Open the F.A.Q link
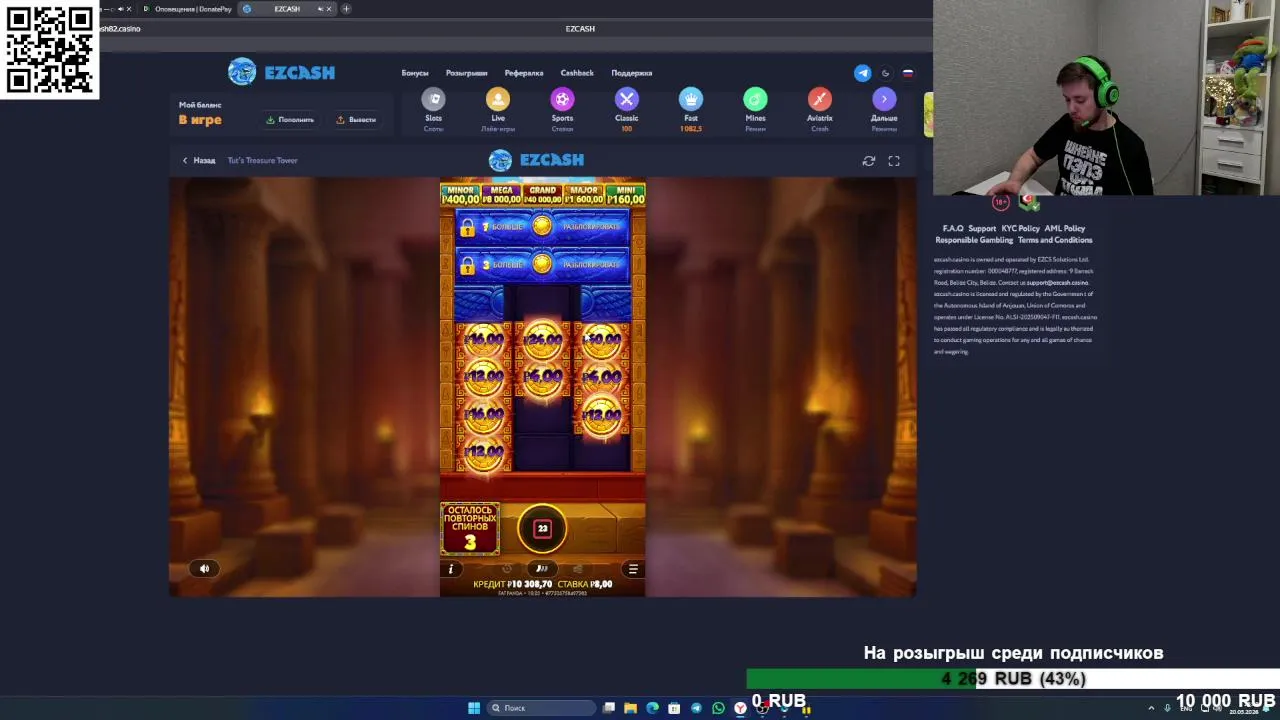The image size is (1280, 720). coord(952,228)
